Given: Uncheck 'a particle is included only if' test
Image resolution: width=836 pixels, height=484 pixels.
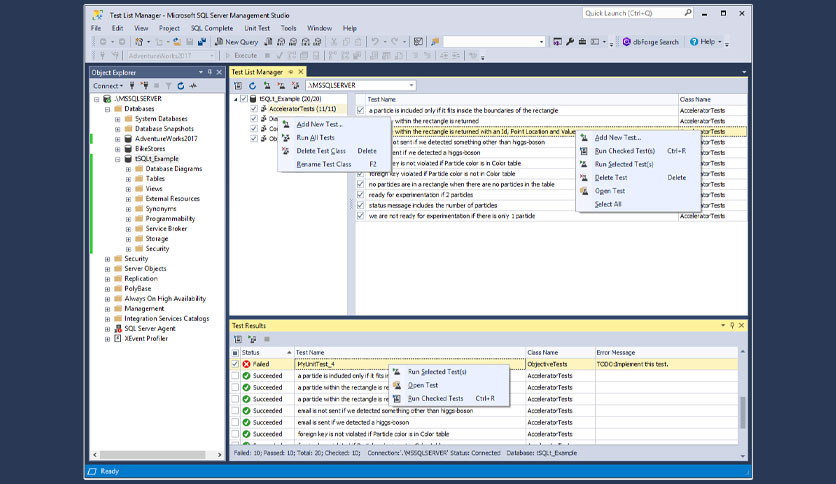Looking at the screenshot, I should [360, 110].
